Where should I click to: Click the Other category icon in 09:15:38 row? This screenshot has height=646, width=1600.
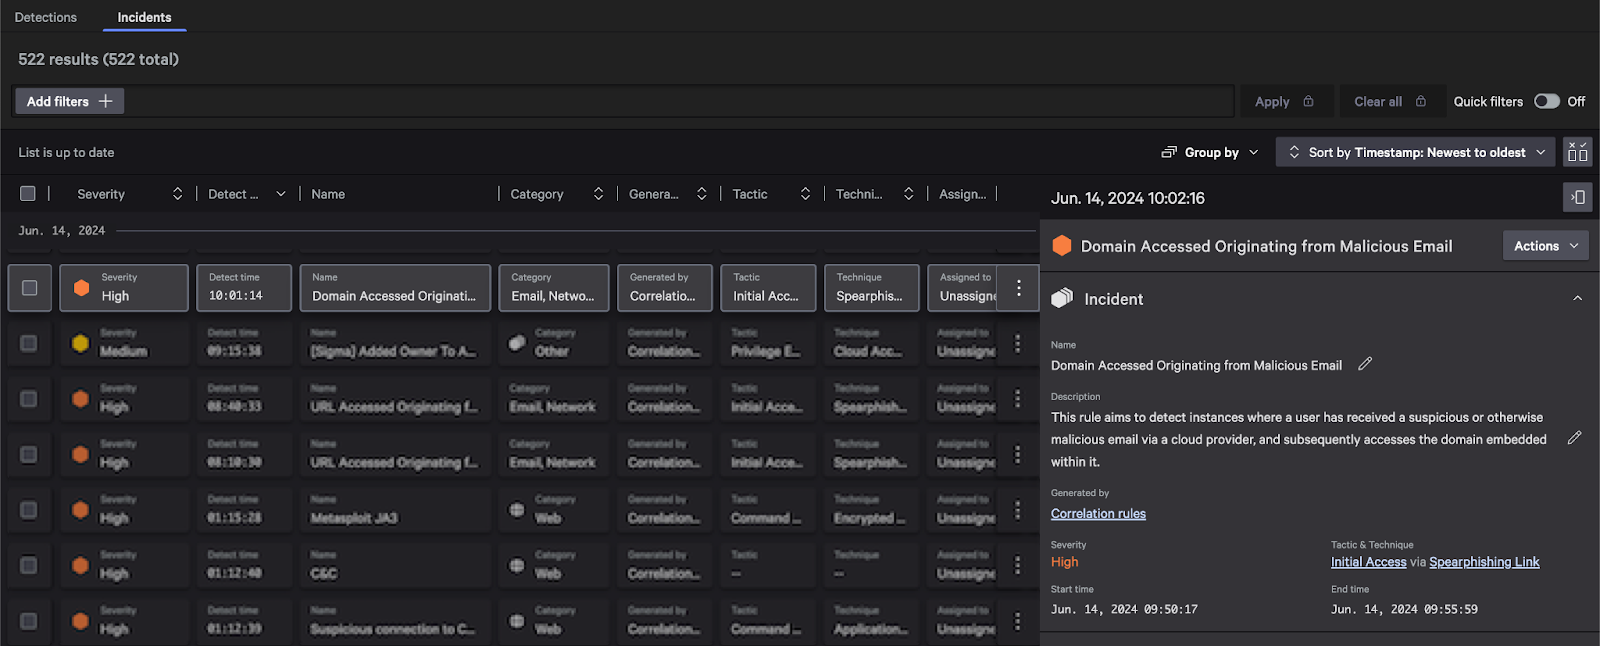[x=517, y=343]
